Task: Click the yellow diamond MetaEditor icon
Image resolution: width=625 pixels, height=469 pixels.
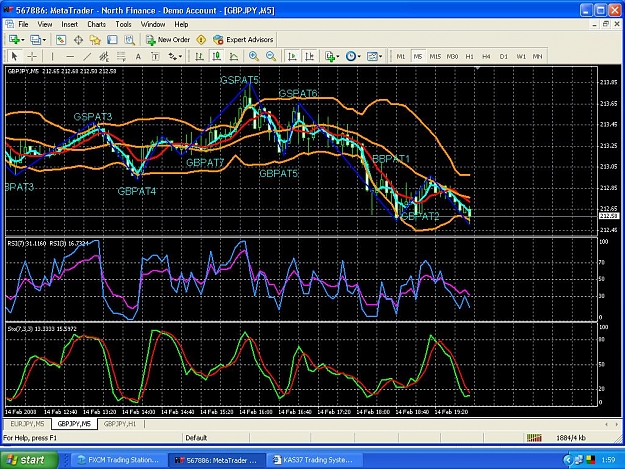Action: tap(201, 40)
